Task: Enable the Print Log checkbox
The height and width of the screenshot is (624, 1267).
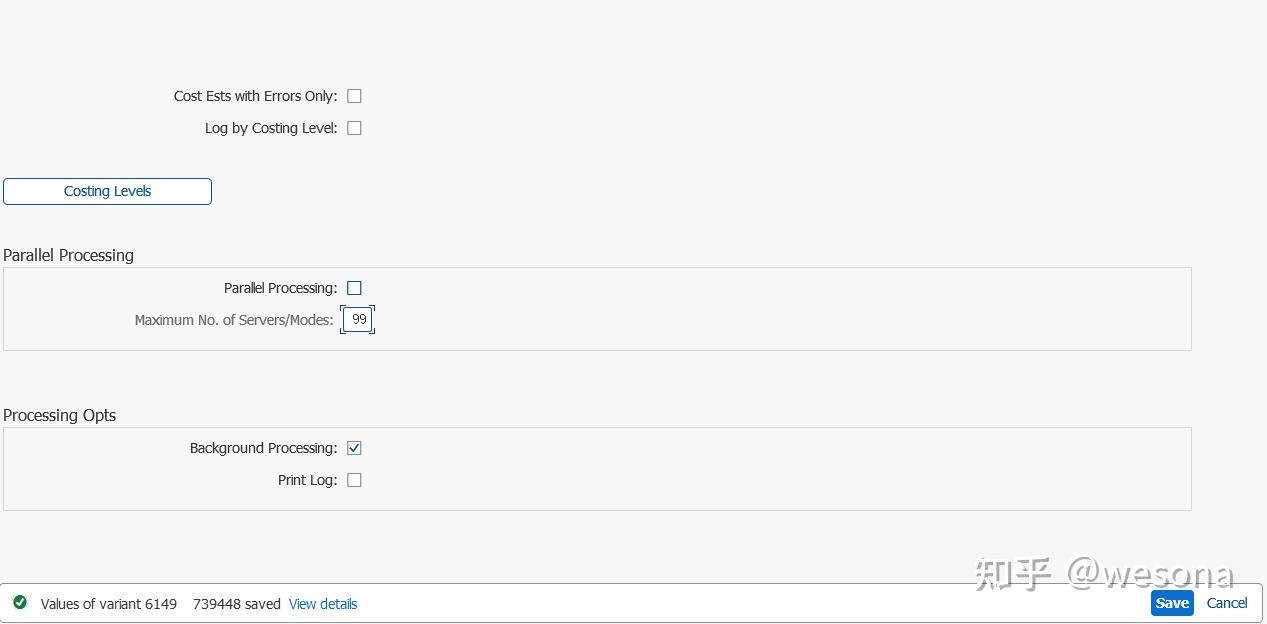Action: (x=354, y=480)
